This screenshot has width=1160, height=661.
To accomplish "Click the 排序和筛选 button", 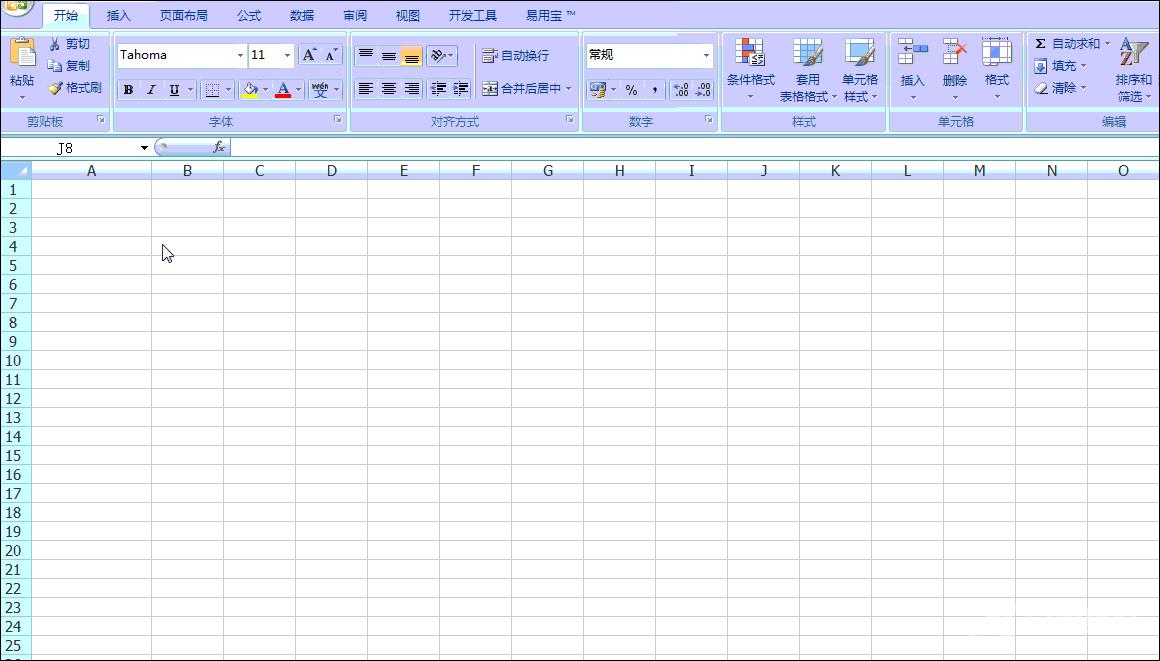I will [x=1135, y=68].
